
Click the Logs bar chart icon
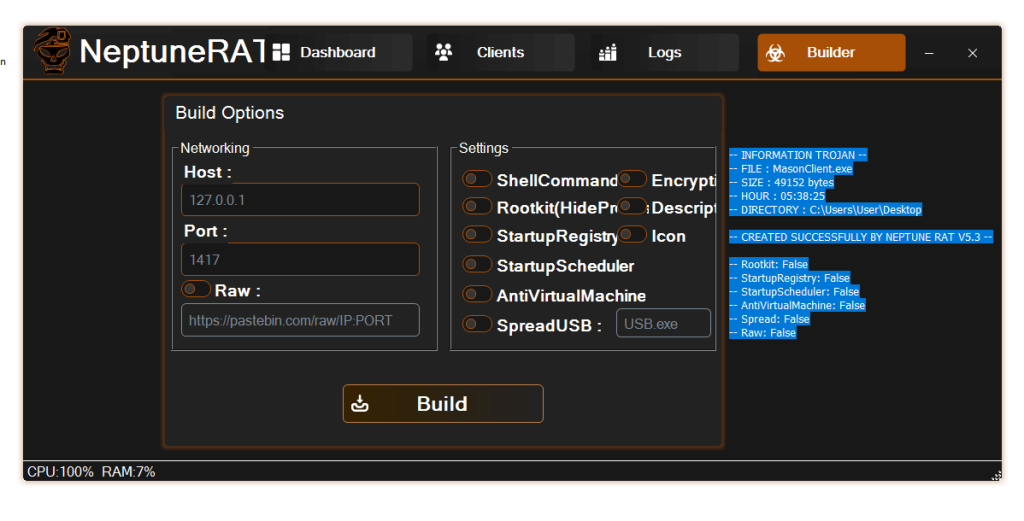pyautogui.click(x=608, y=53)
